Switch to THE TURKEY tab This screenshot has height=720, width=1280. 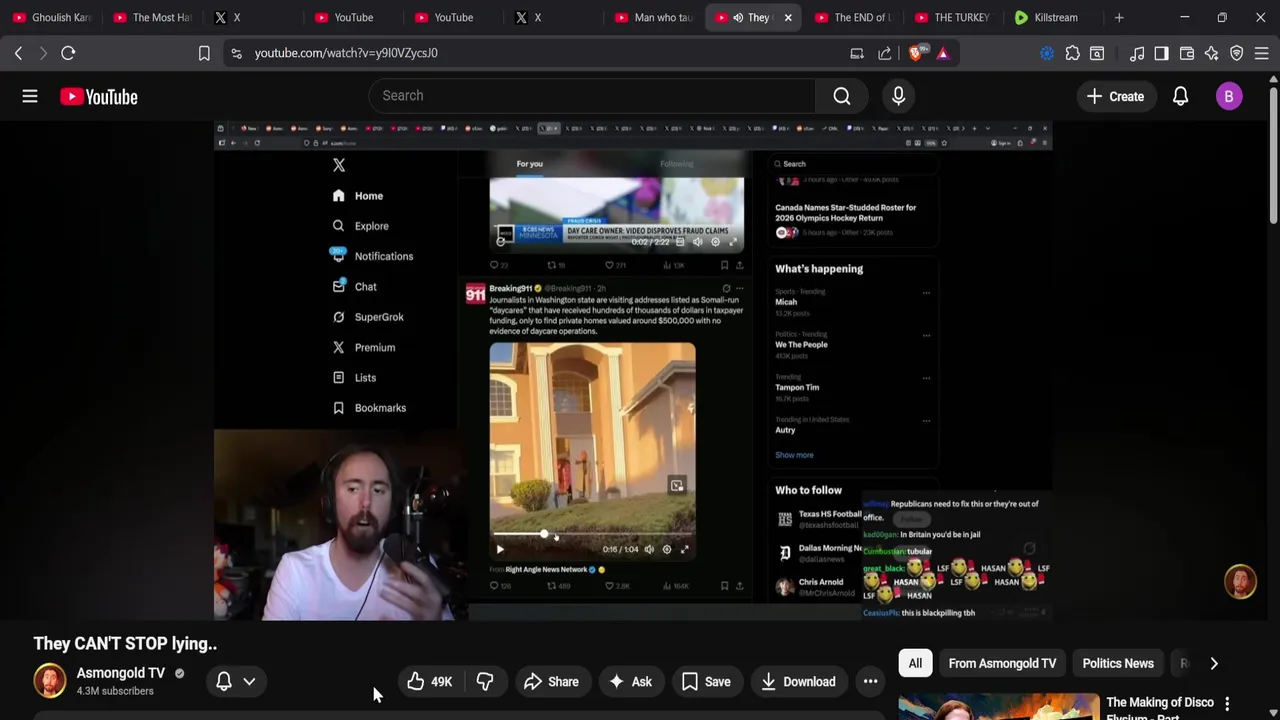(953, 17)
